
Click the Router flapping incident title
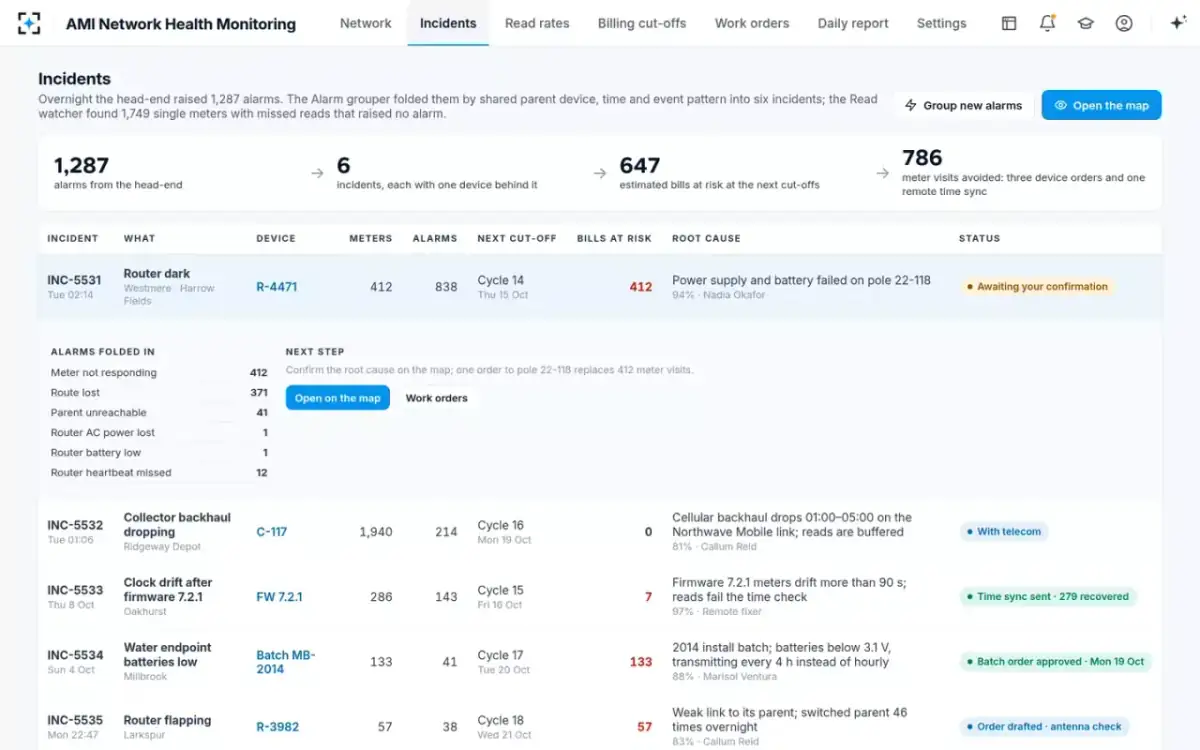coord(167,720)
